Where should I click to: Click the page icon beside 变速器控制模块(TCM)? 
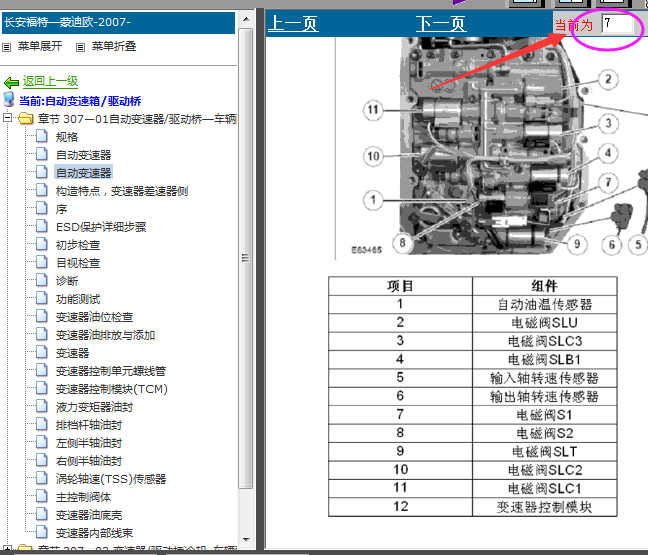pyautogui.click(x=41, y=388)
